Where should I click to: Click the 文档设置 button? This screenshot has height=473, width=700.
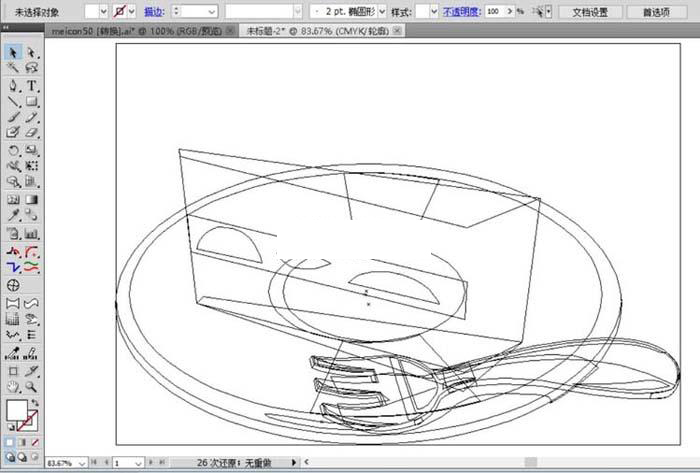590,11
